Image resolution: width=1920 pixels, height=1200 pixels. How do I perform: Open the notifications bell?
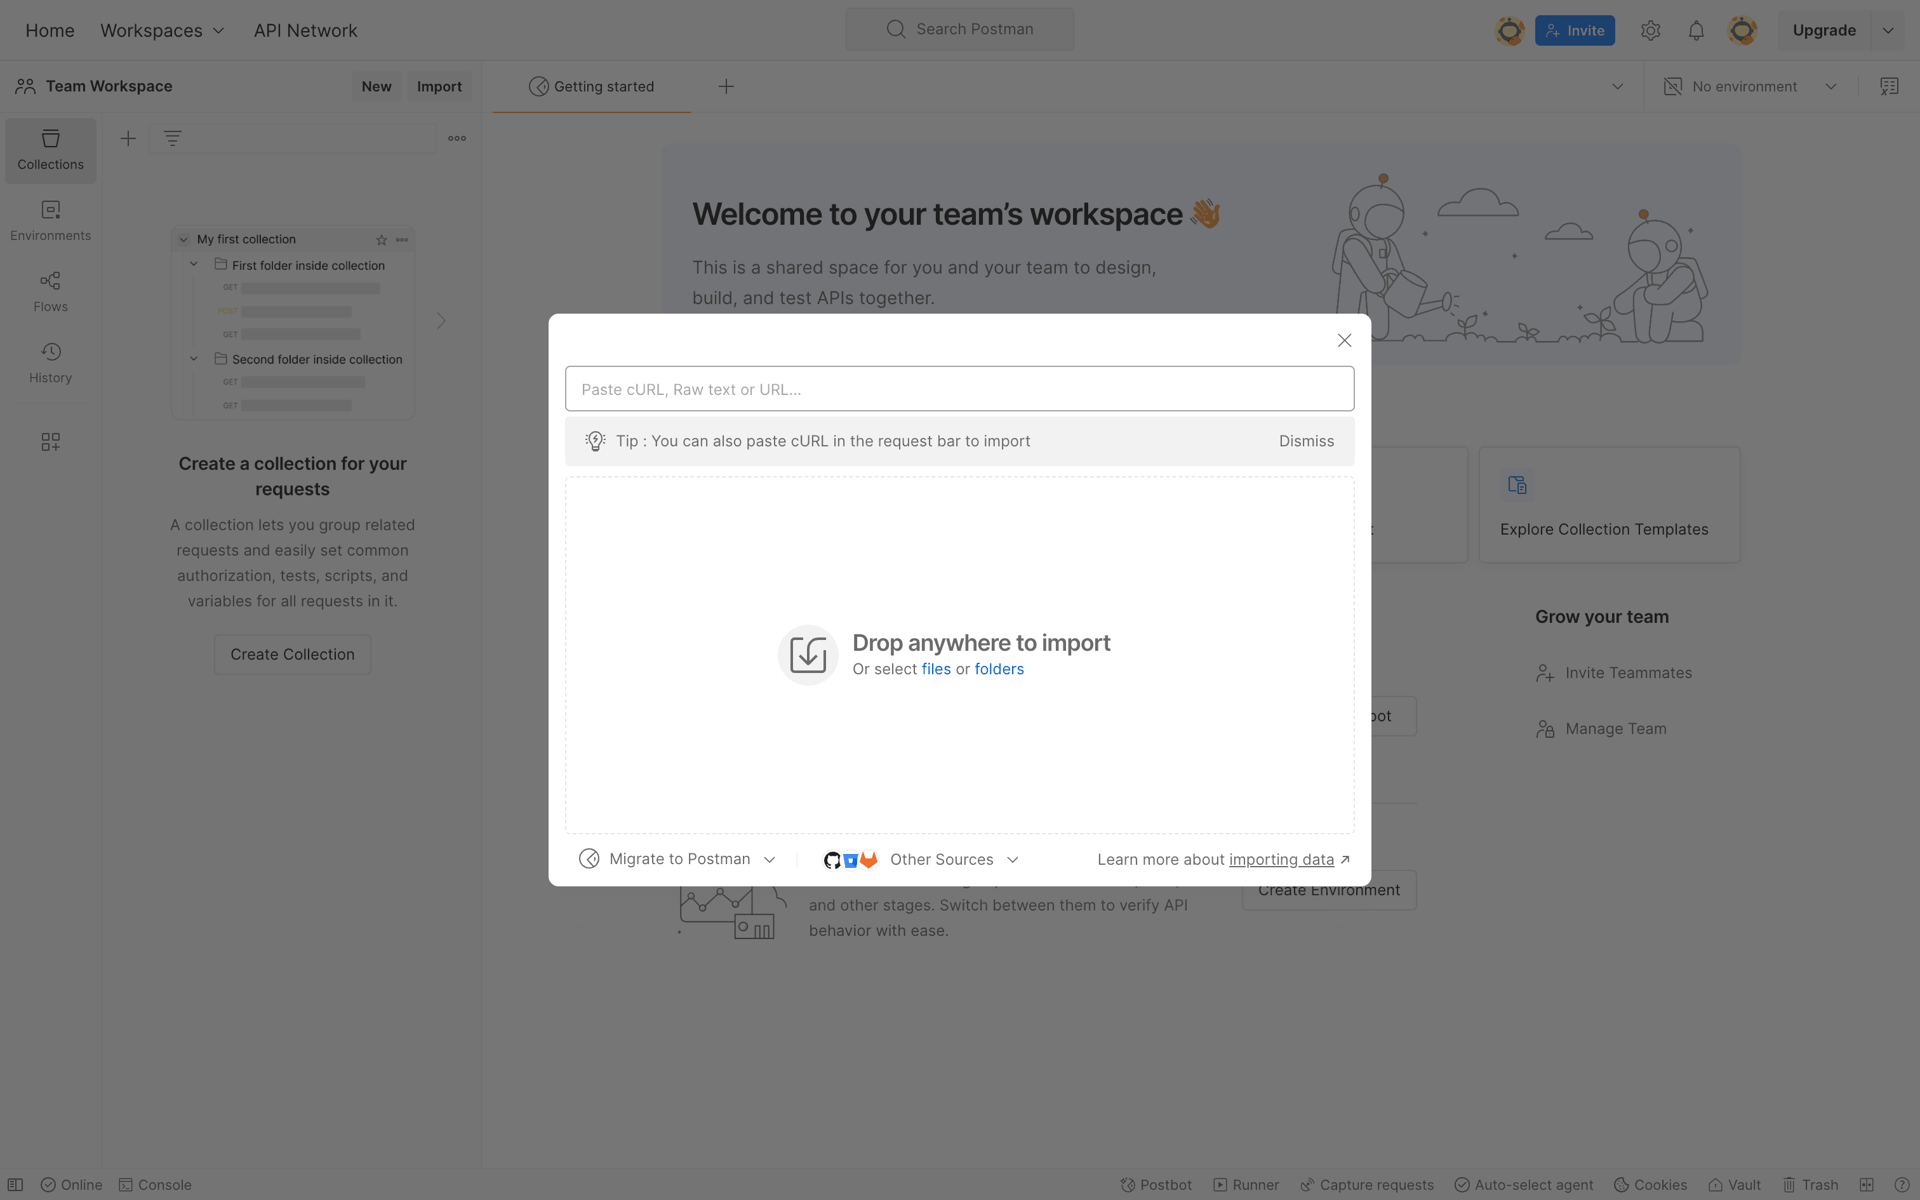[1696, 30]
